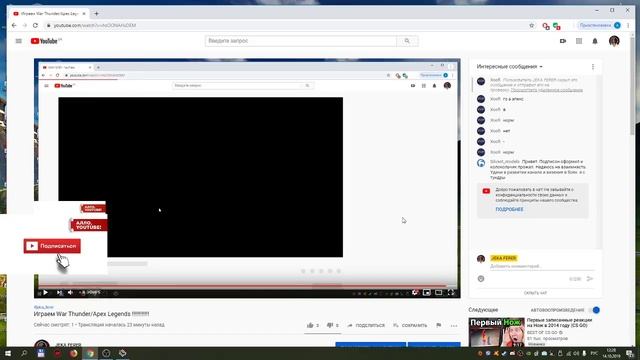Screen dimensions: 640x360
Task: Open the account avatar menu in YouTube header
Action: (x=614, y=41)
